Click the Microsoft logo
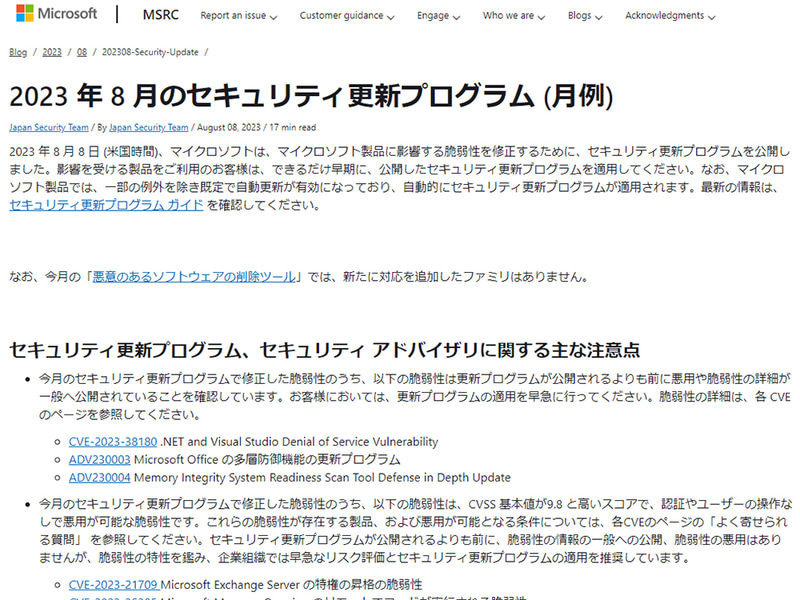The height and width of the screenshot is (600, 800). click(x=56, y=14)
